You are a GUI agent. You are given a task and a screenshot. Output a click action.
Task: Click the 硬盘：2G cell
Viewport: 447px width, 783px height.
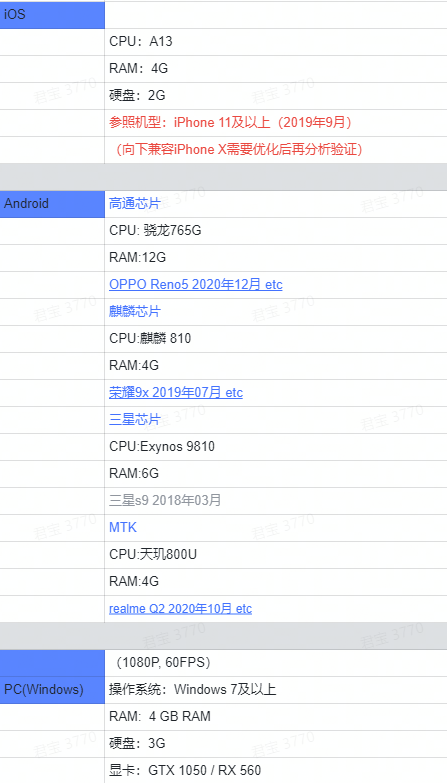click(276, 96)
